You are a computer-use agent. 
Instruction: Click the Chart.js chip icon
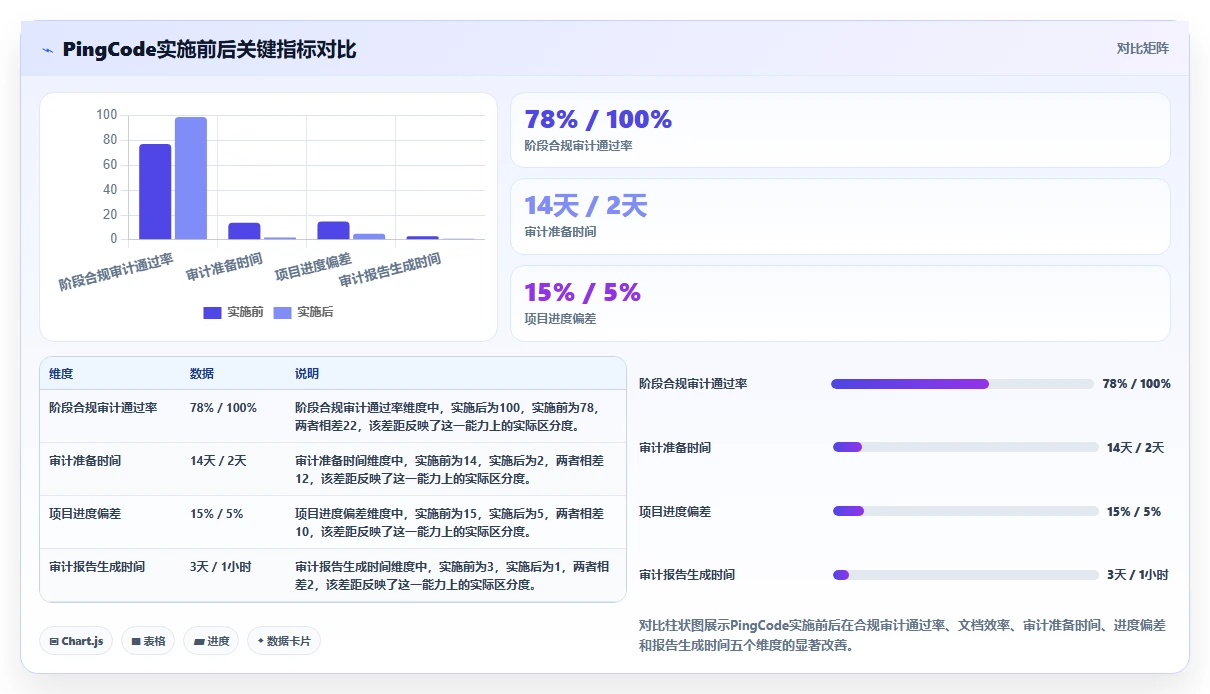click(53, 641)
